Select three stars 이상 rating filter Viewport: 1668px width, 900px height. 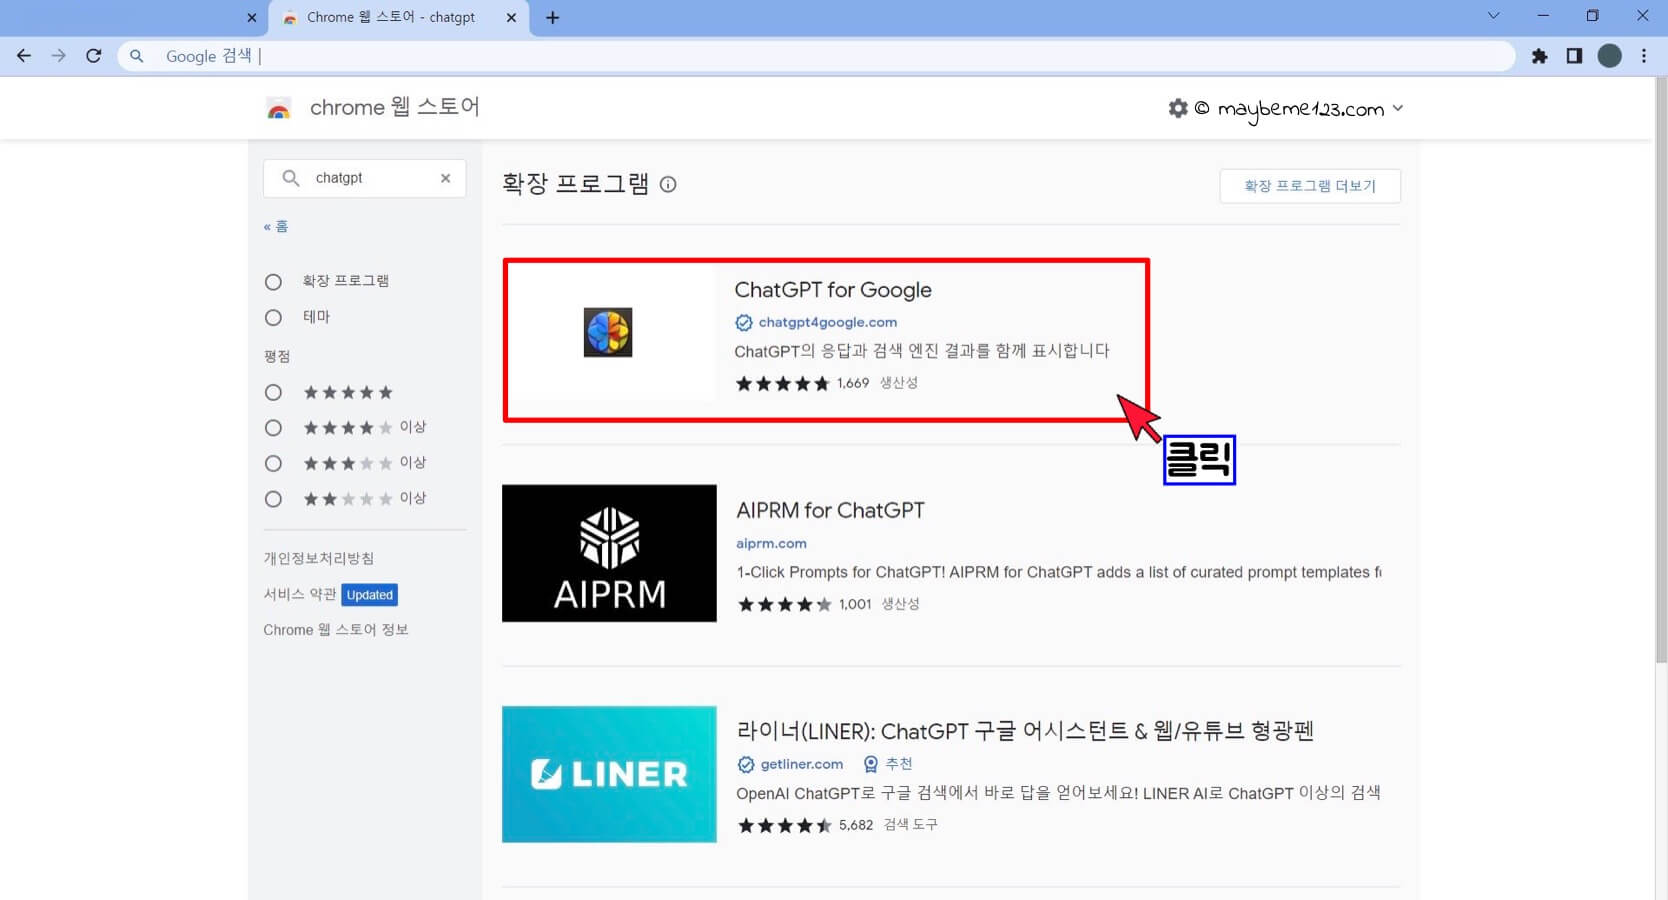coord(273,464)
